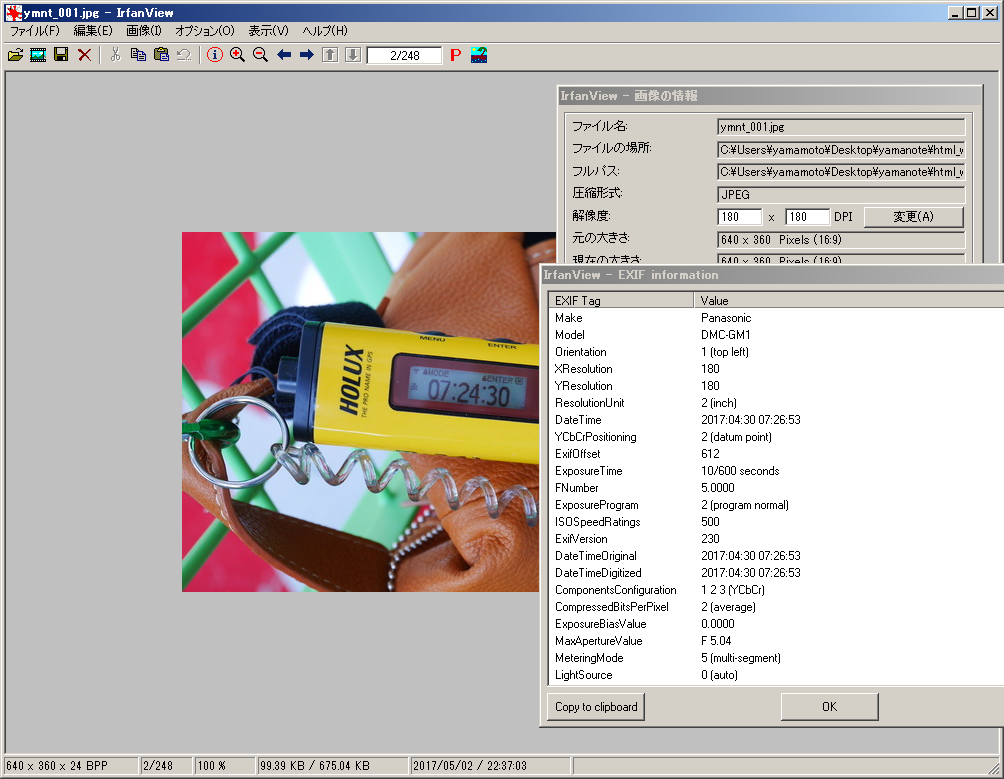
Task: Click the 圧縮形式 field showing JPEG
Action: coord(841,195)
